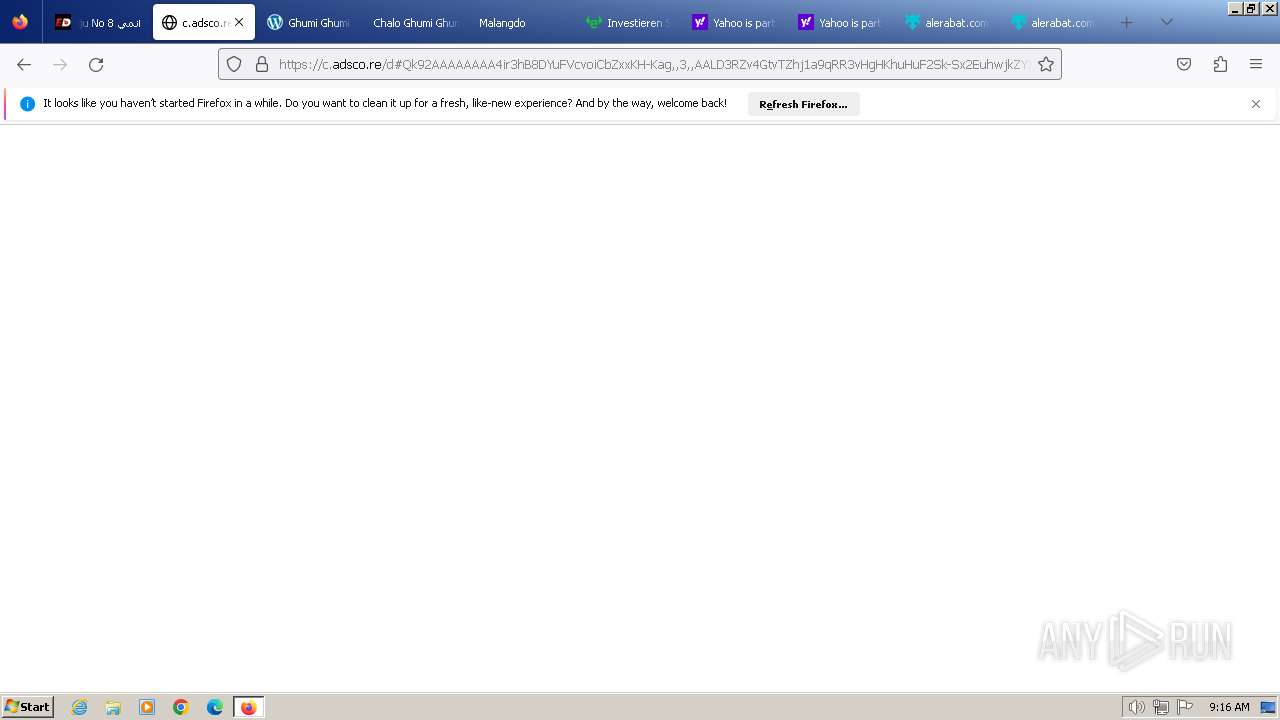
Task: Switch to the second Yahoo is part tab
Action: (x=839, y=22)
